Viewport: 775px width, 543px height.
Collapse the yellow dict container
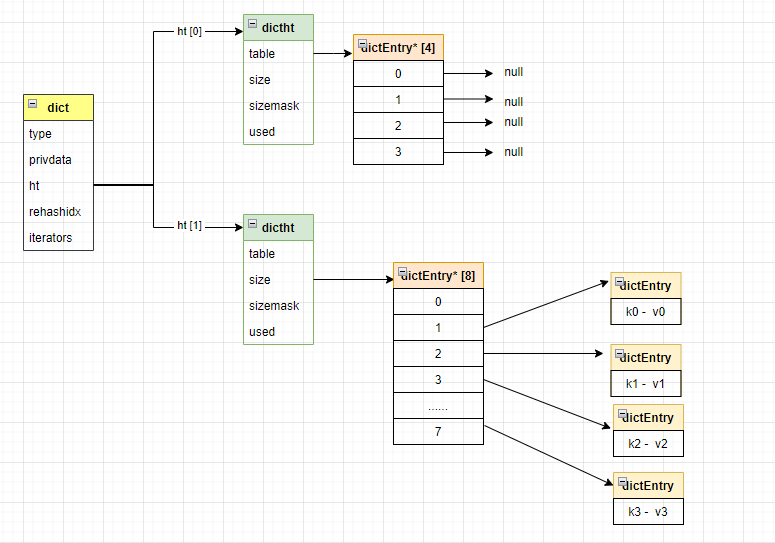pos(33,104)
